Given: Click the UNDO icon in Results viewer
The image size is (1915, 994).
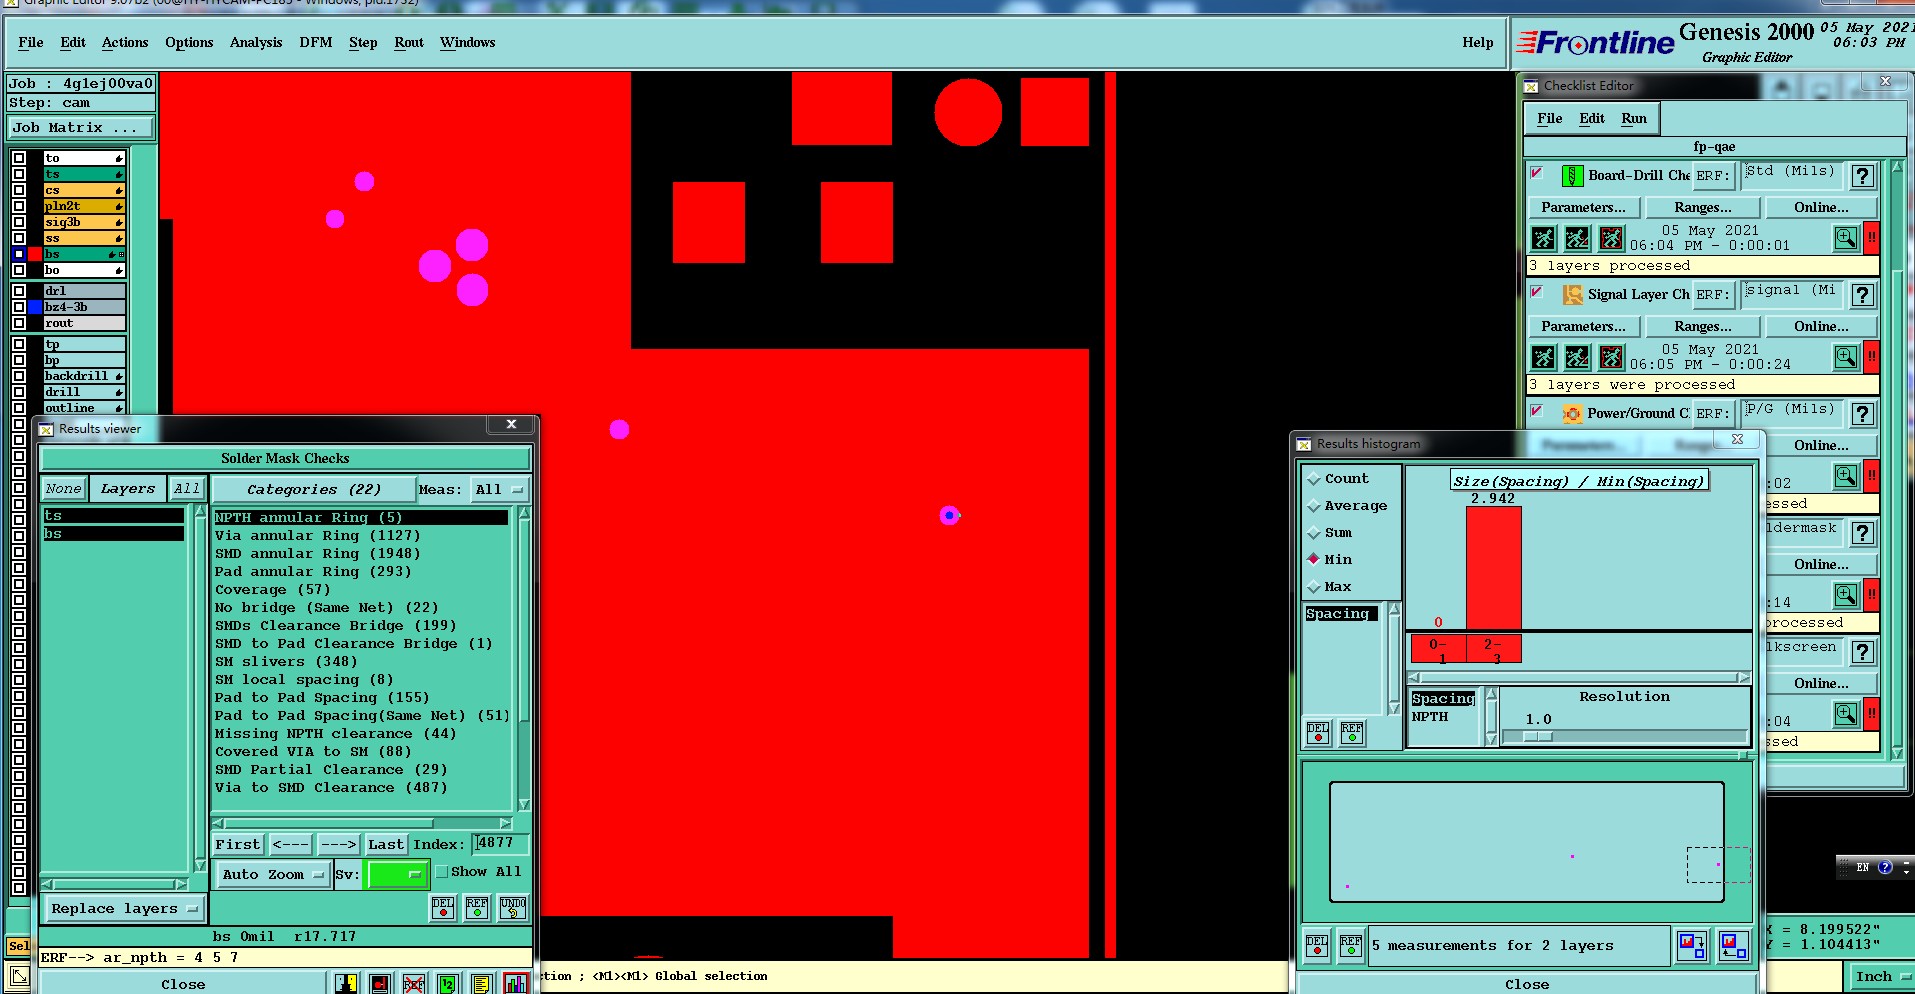Looking at the screenshot, I should [x=513, y=907].
